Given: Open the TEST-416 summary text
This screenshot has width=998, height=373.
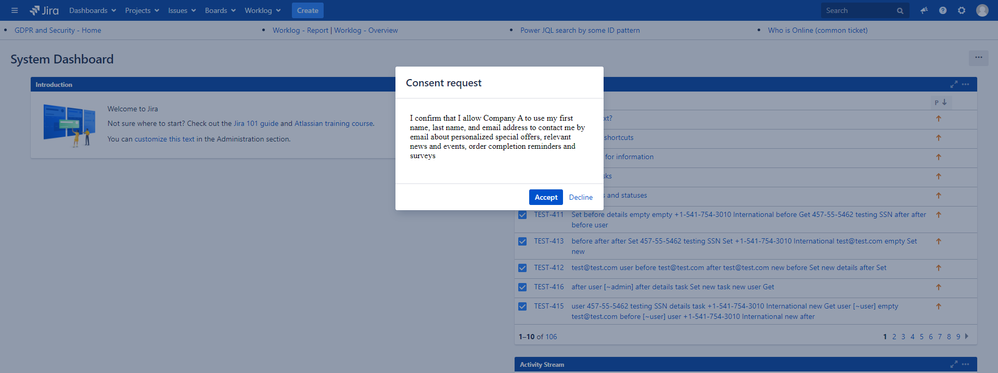Looking at the screenshot, I should (x=673, y=287).
